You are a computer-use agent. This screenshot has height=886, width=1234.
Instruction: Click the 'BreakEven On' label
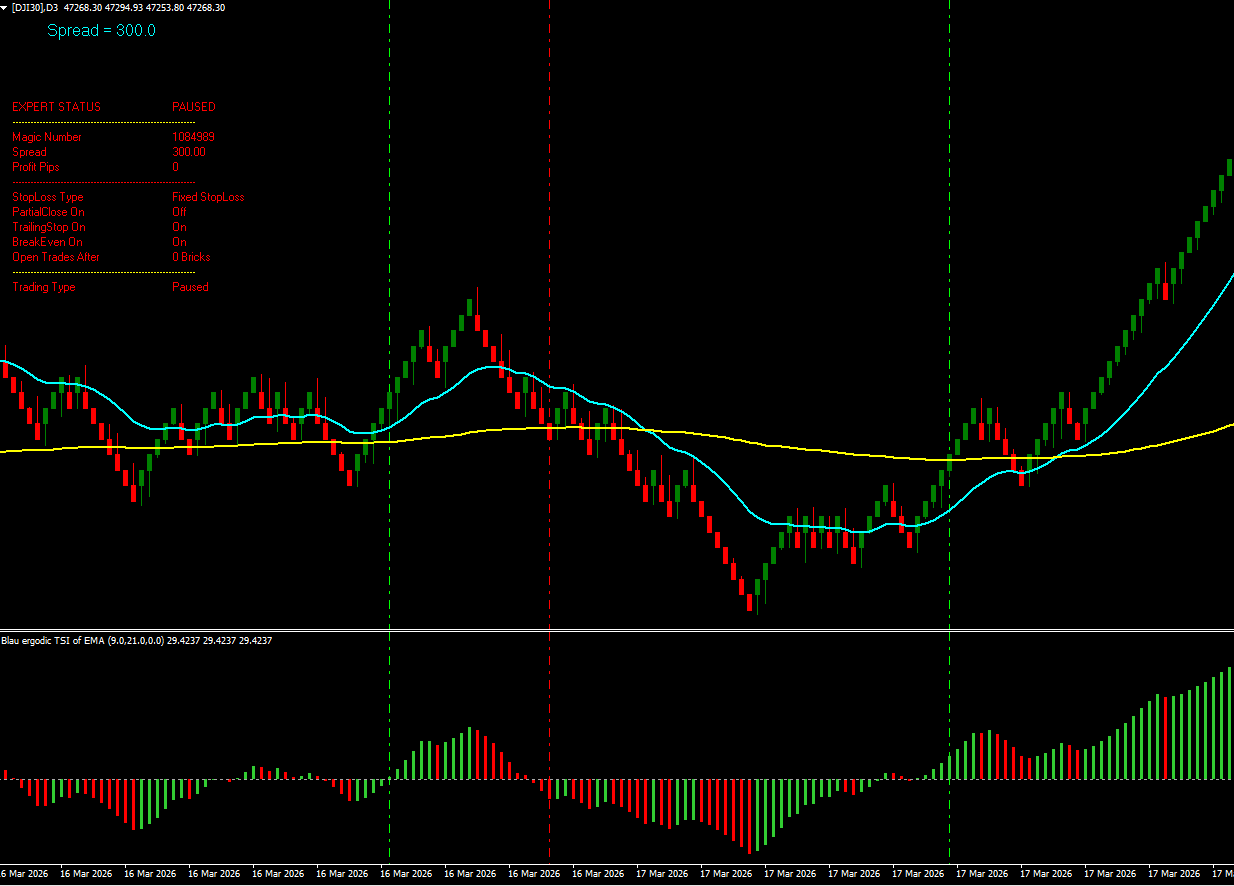click(x=47, y=242)
